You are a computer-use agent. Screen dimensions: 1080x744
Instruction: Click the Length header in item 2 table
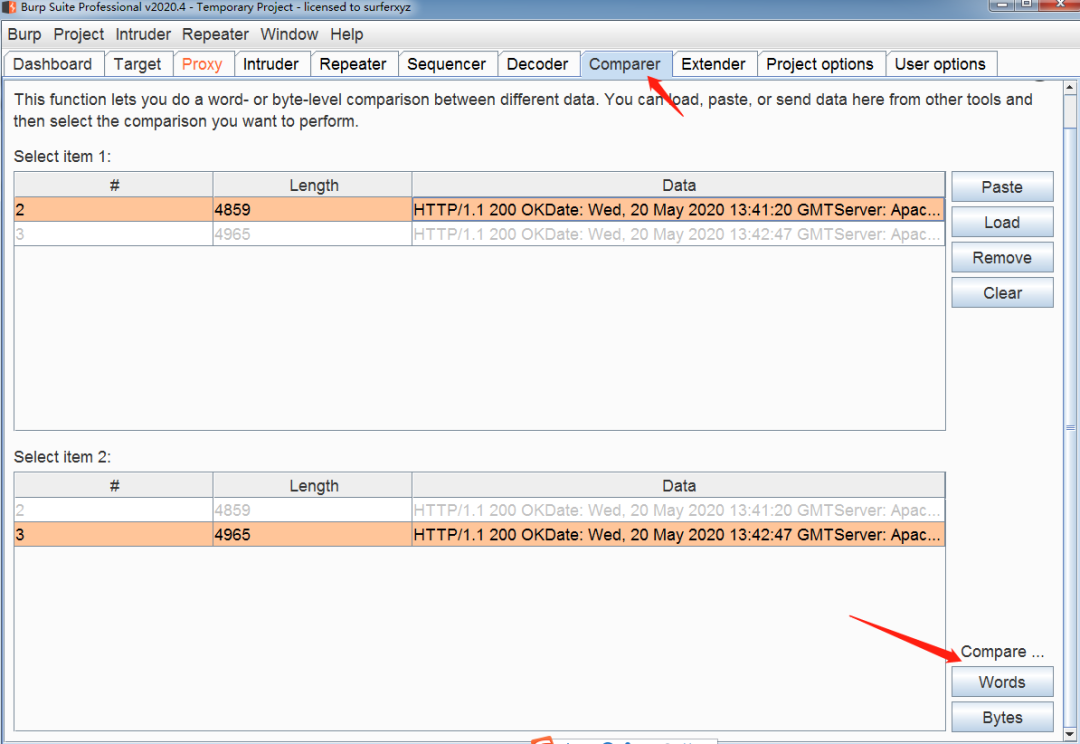pyautogui.click(x=313, y=485)
